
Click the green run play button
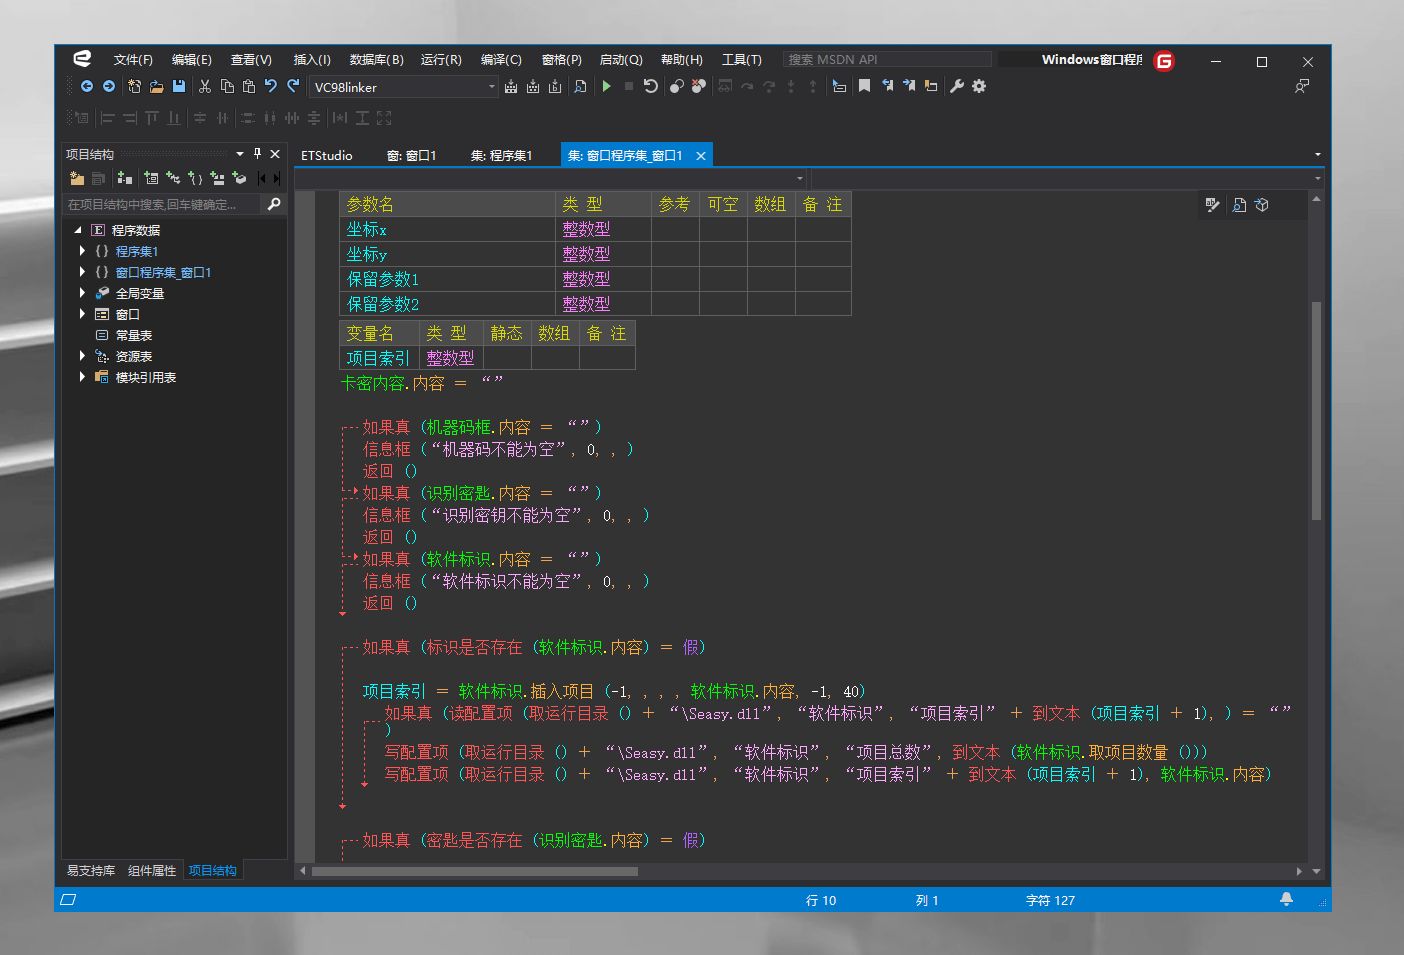pyautogui.click(x=607, y=87)
